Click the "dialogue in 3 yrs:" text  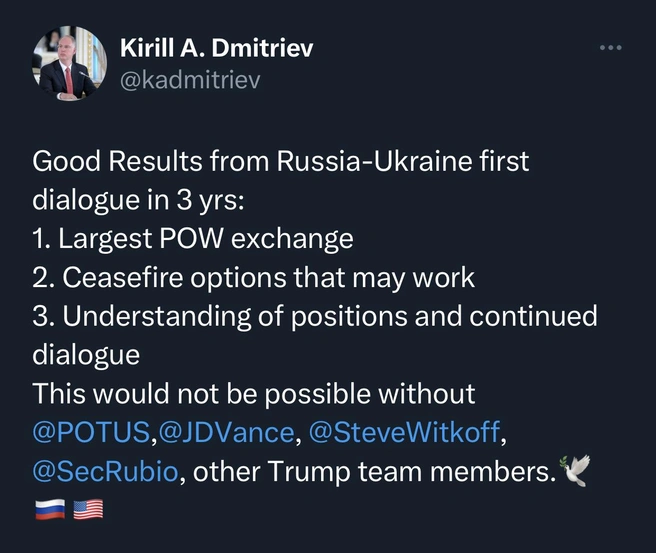[x=138, y=201]
